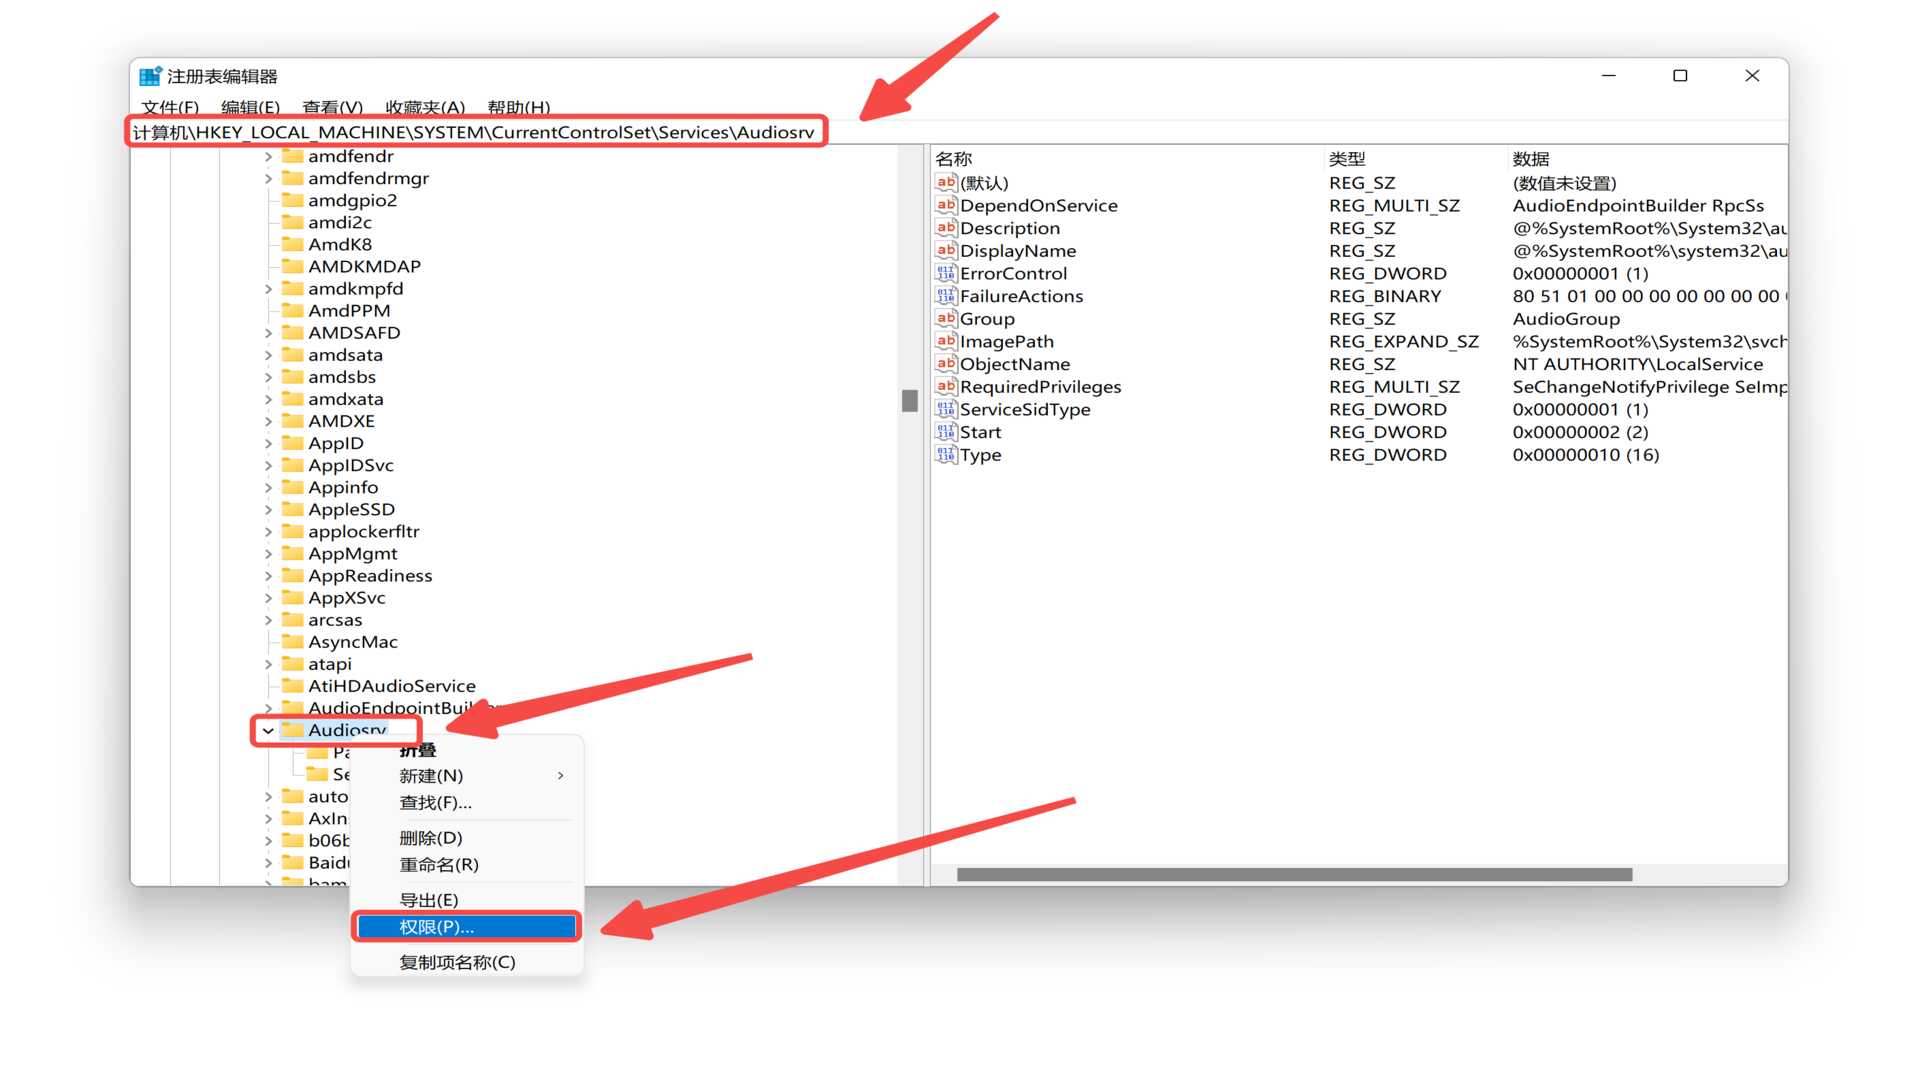Screen dimensions: 1920x1080
Task: Select the amdsbs tree key
Action: click(x=342, y=377)
